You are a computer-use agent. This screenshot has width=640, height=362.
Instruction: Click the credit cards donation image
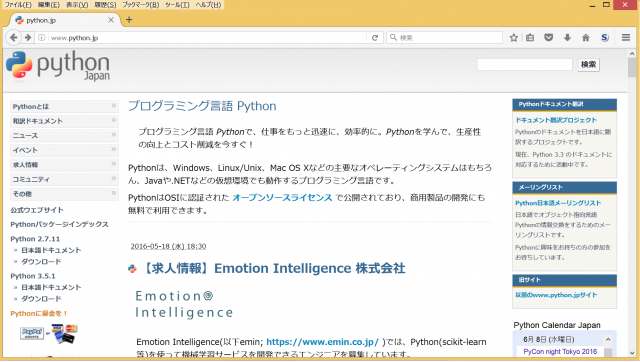click(x=64, y=333)
